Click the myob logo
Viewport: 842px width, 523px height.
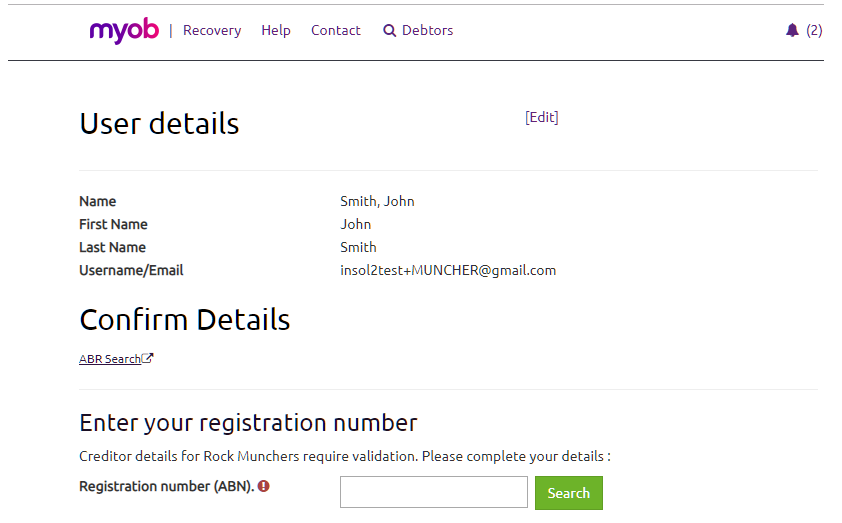point(124,31)
